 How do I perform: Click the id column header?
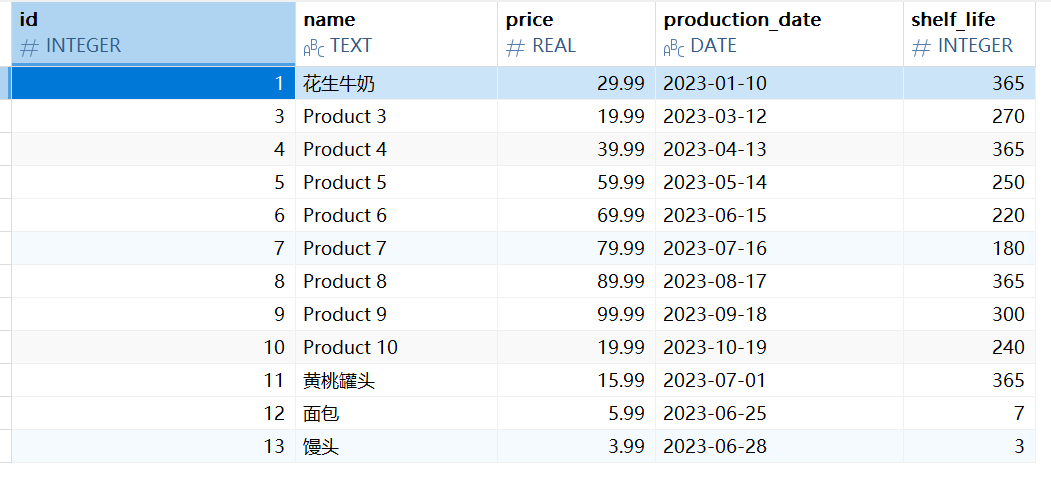[153, 33]
